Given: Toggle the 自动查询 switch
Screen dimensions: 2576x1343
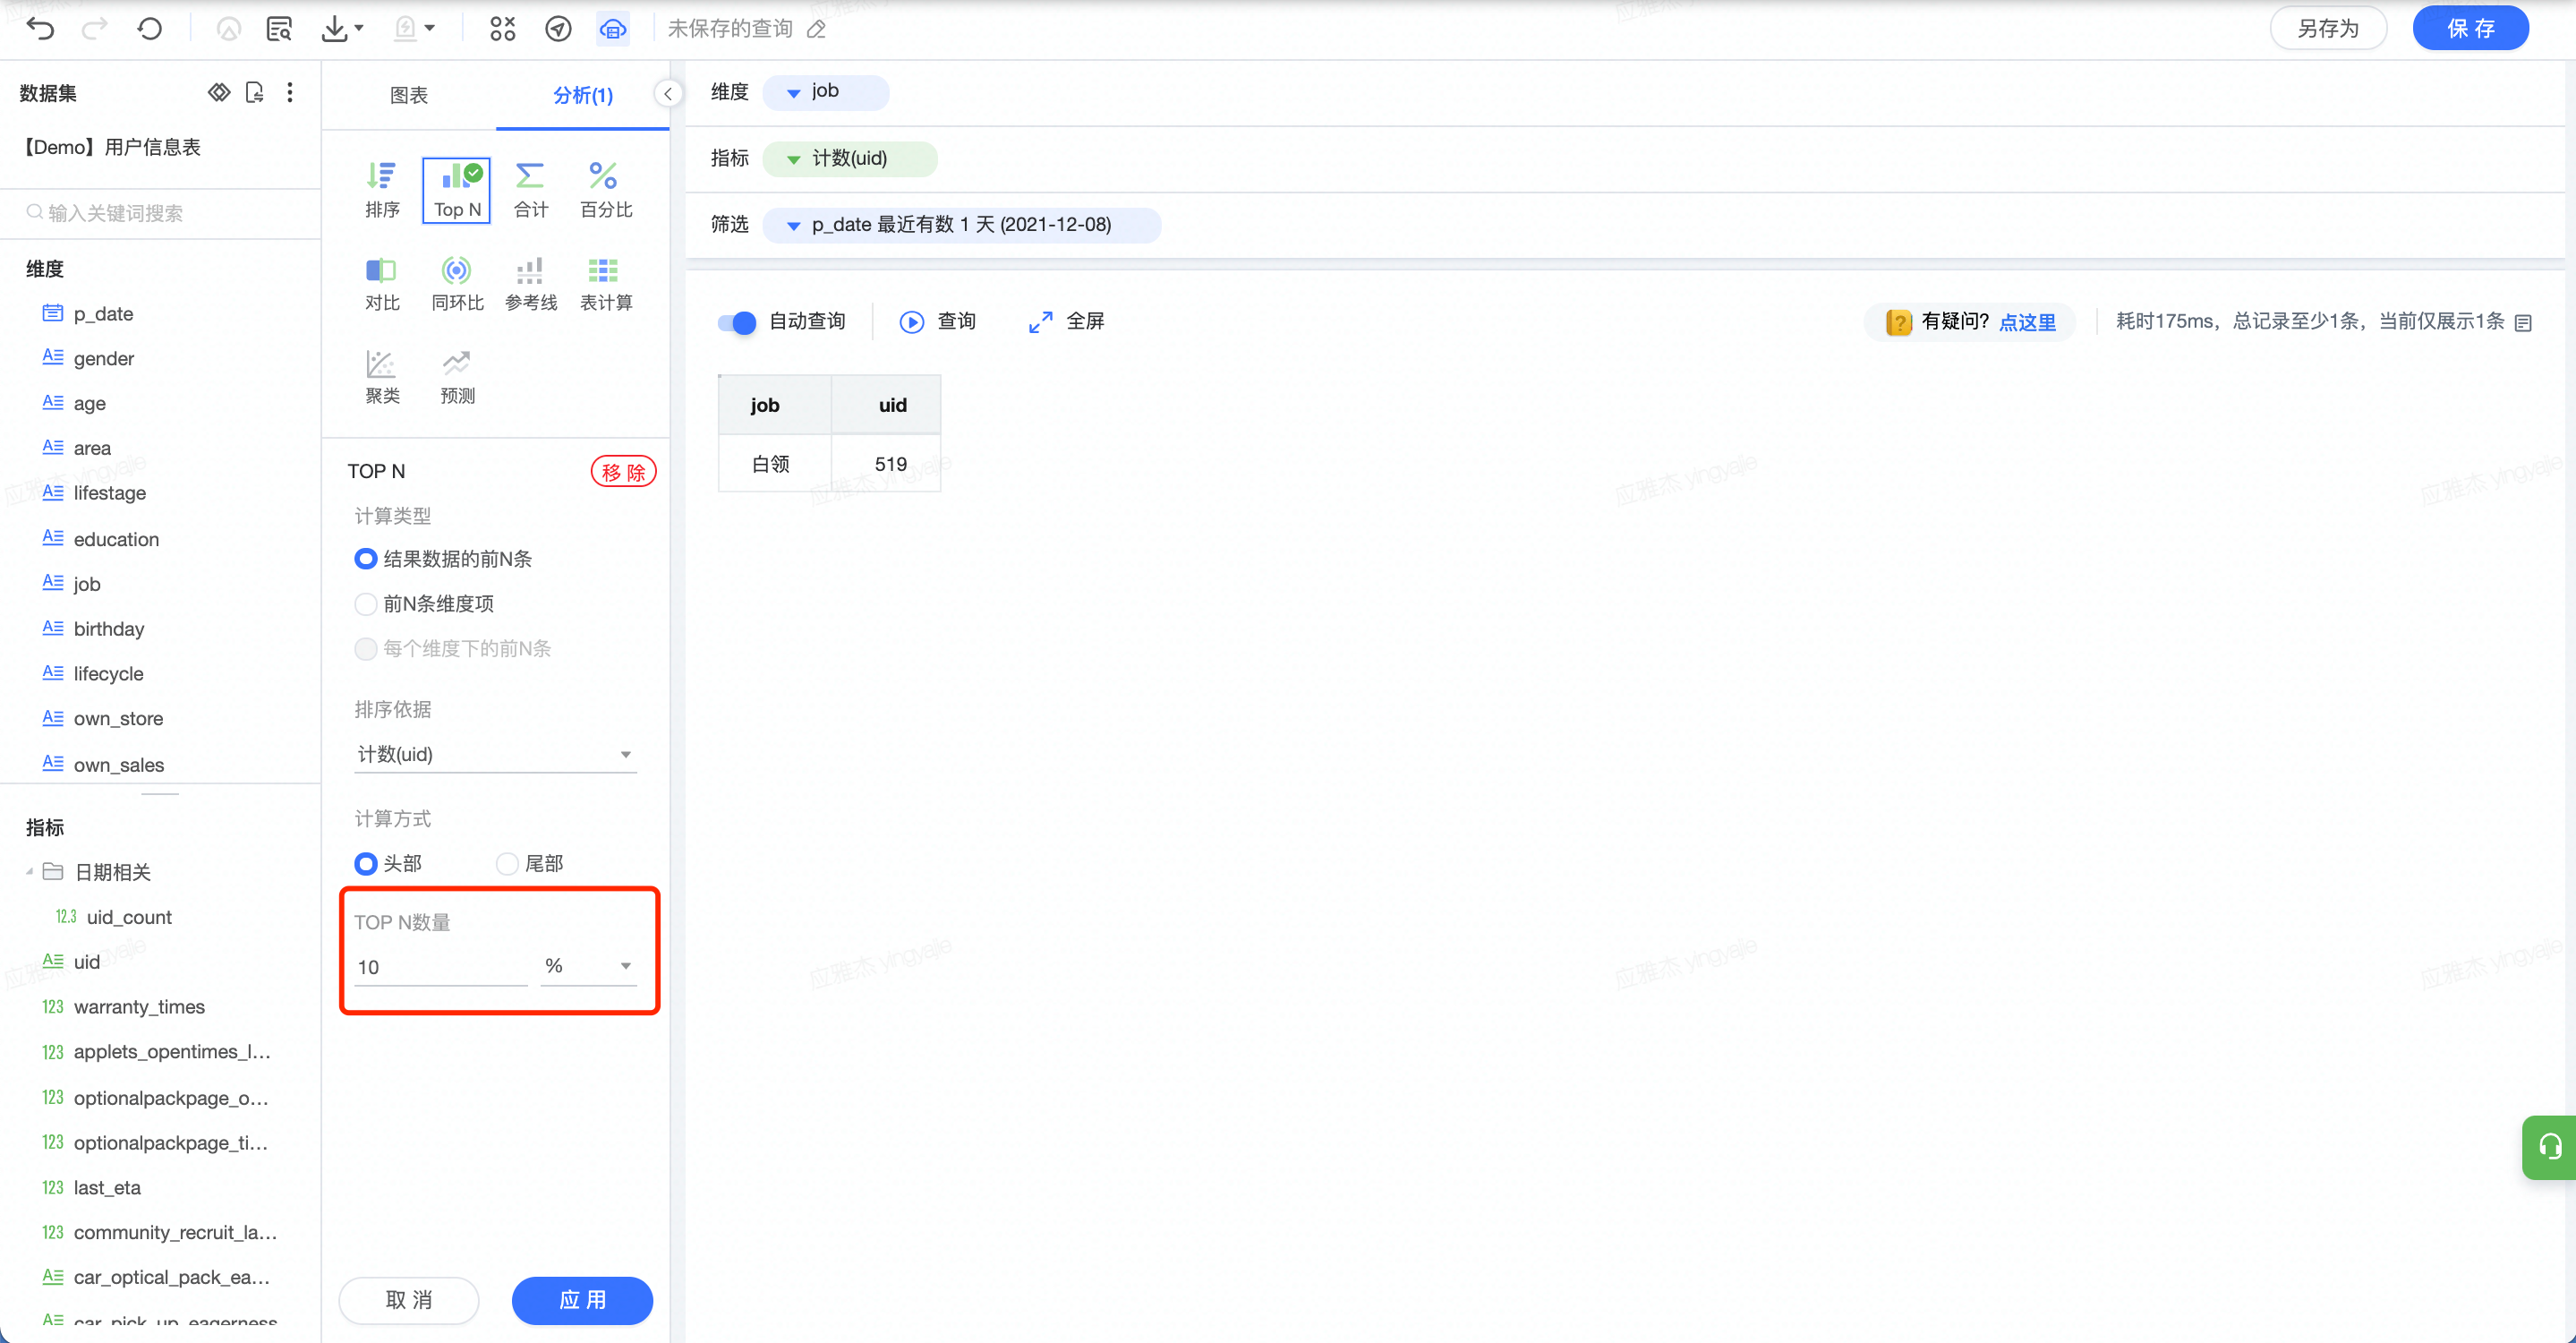Looking at the screenshot, I should click(737, 322).
